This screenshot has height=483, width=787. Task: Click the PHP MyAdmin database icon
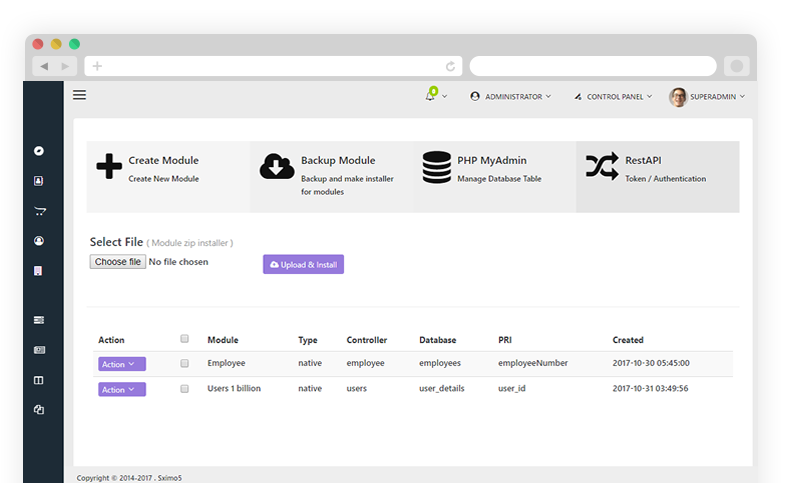pyautogui.click(x=436, y=167)
